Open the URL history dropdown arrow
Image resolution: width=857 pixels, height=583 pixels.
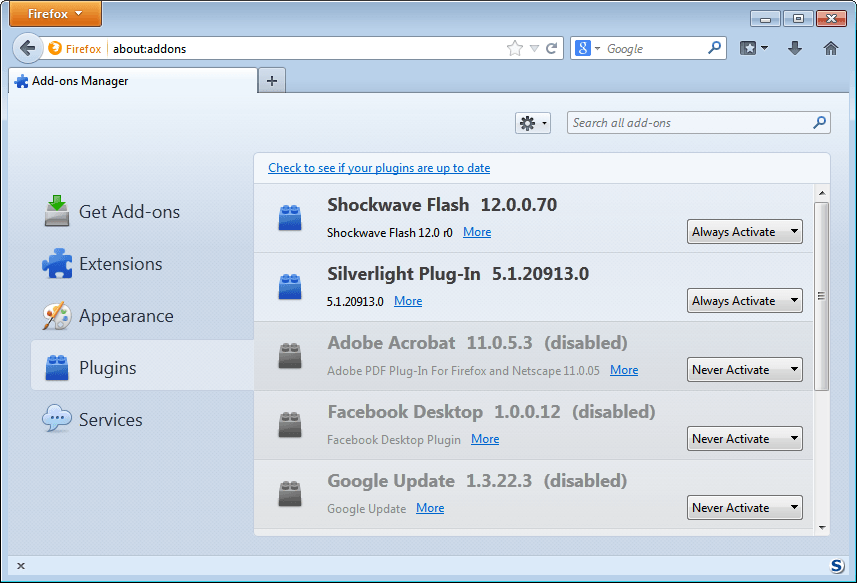tap(534, 49)
